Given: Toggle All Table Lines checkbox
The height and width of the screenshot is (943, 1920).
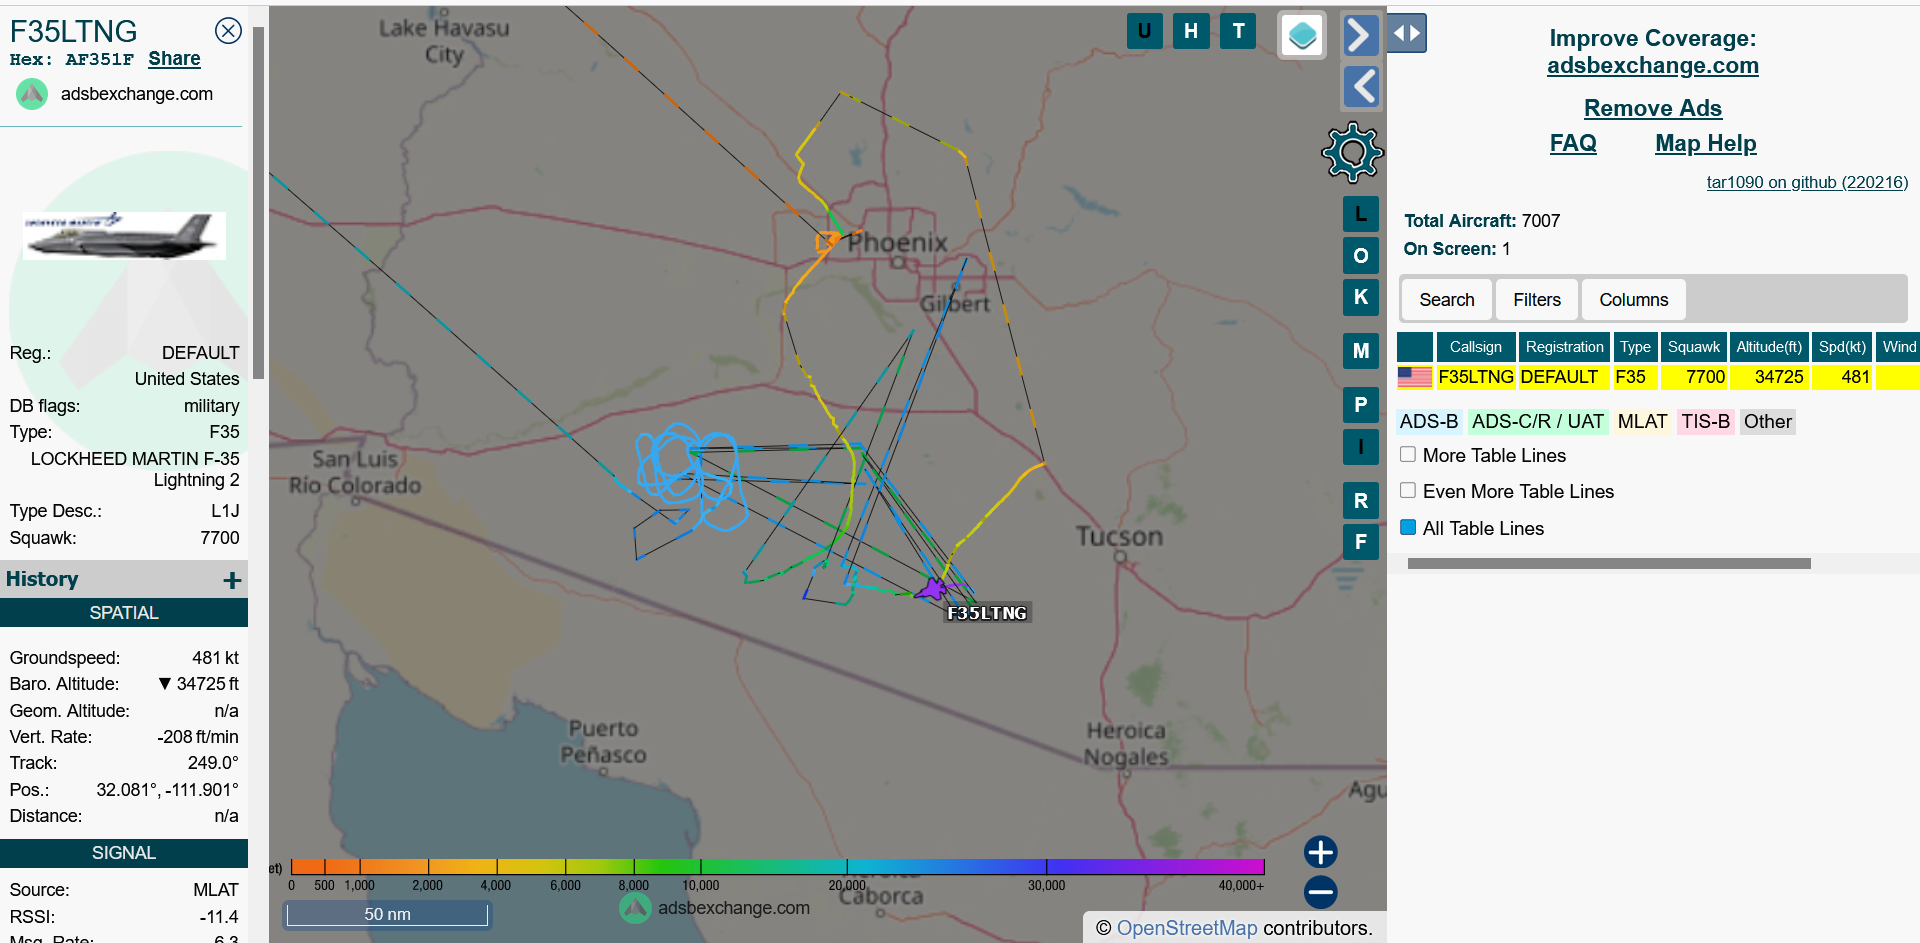Looking at the screenshot, I should (1408, 527).
